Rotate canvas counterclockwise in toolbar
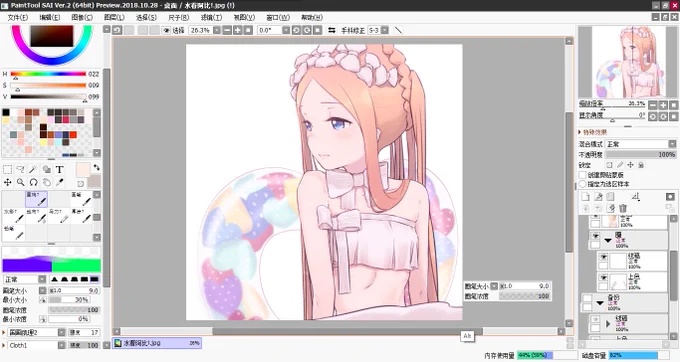Image resolution: width=680 pixels, height=362 pixels. click(x=297, y=30)
